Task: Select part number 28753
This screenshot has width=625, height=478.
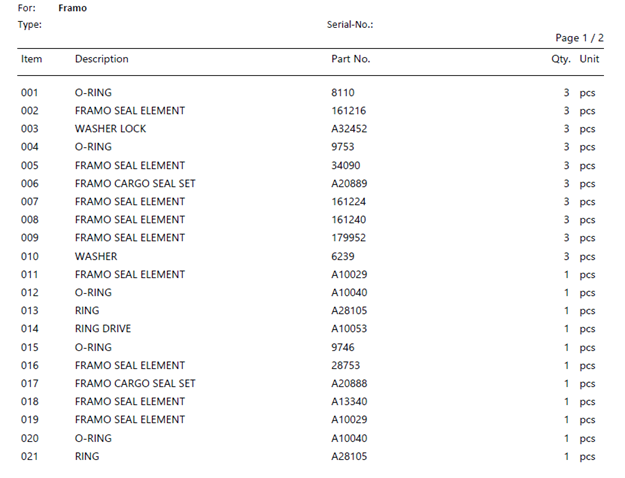Action: [345, 366]
